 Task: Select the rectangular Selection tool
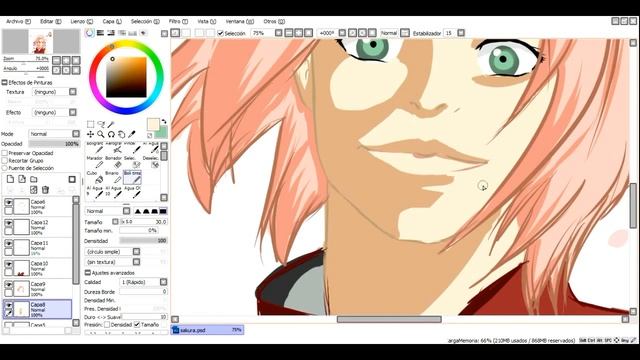[90, 124]
